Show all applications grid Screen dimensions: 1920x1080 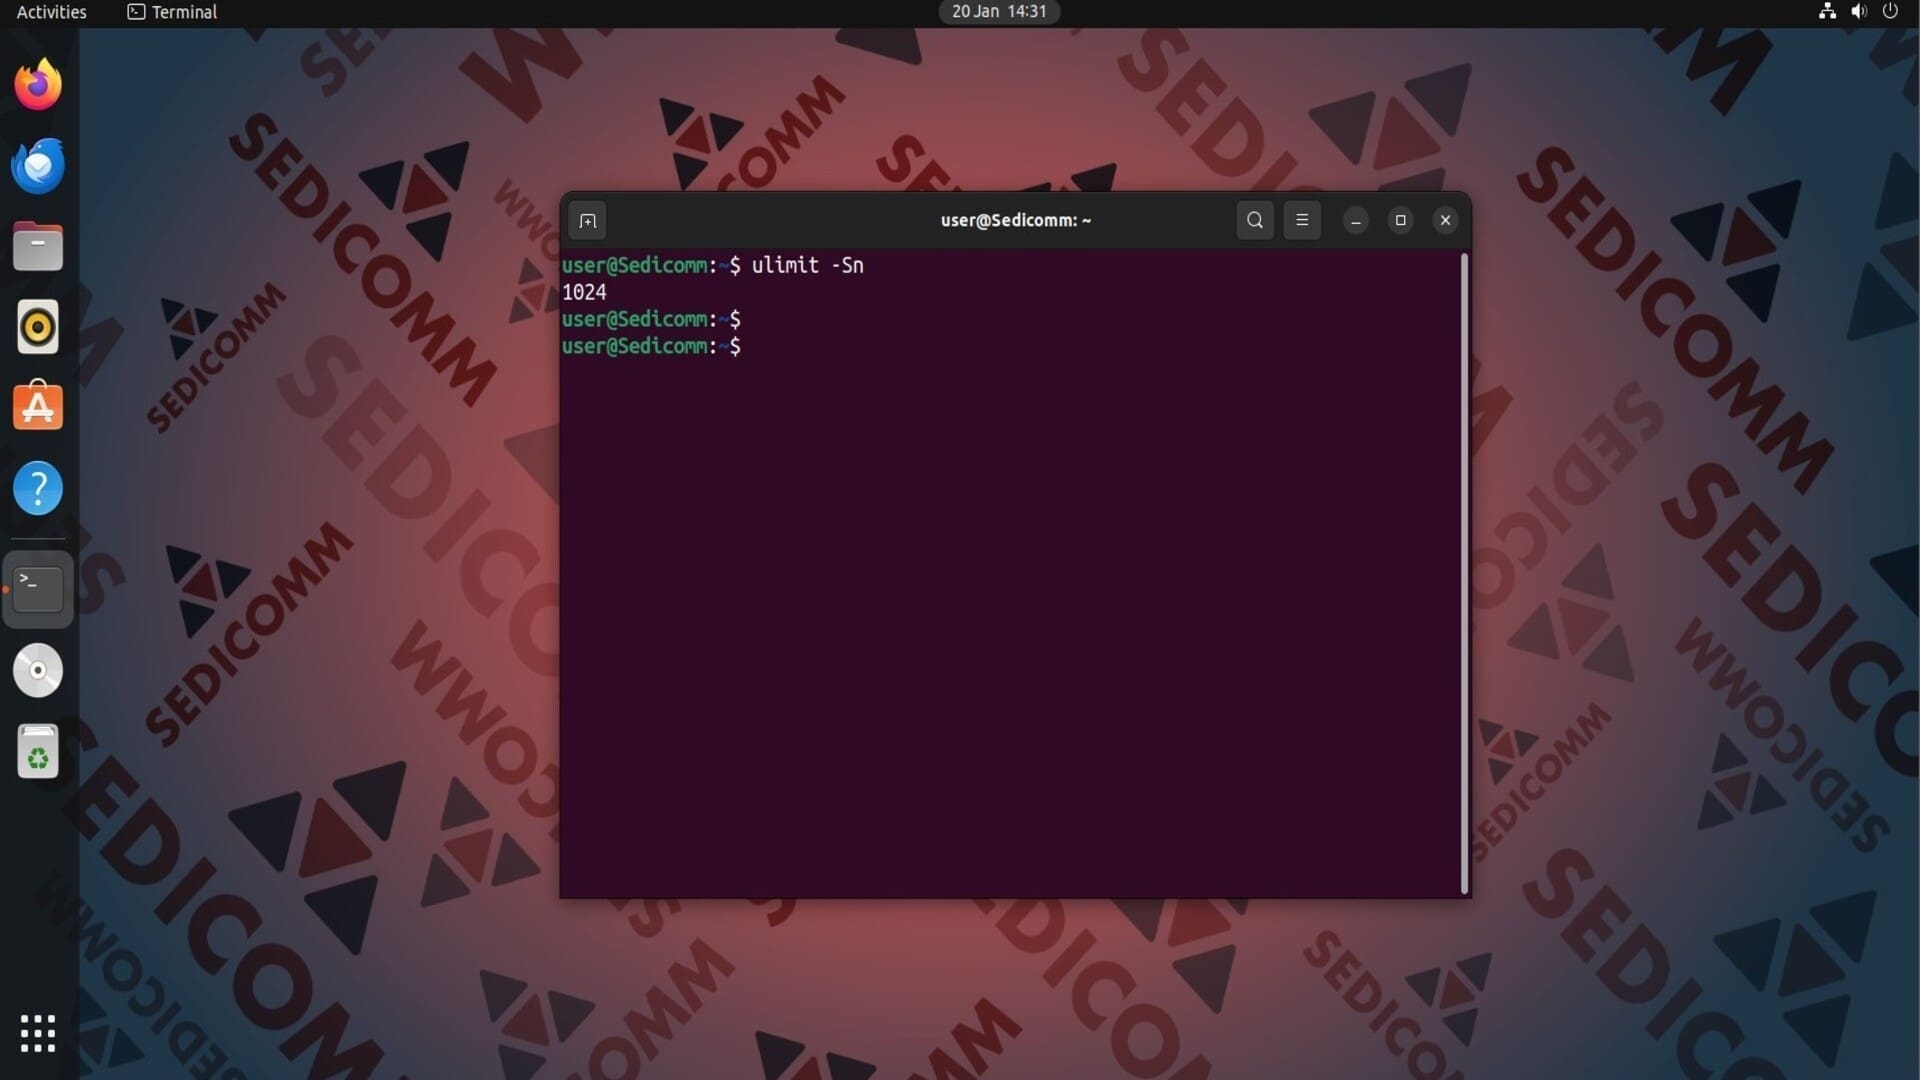click(38, 1033)
